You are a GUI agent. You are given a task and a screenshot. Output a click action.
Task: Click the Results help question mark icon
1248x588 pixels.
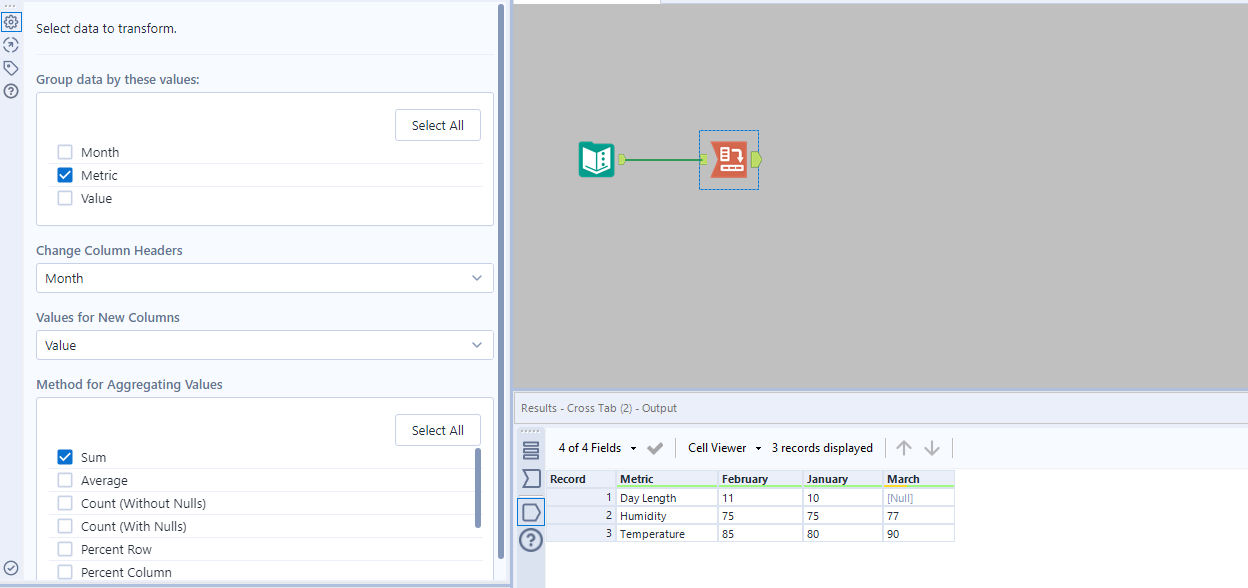531,540
